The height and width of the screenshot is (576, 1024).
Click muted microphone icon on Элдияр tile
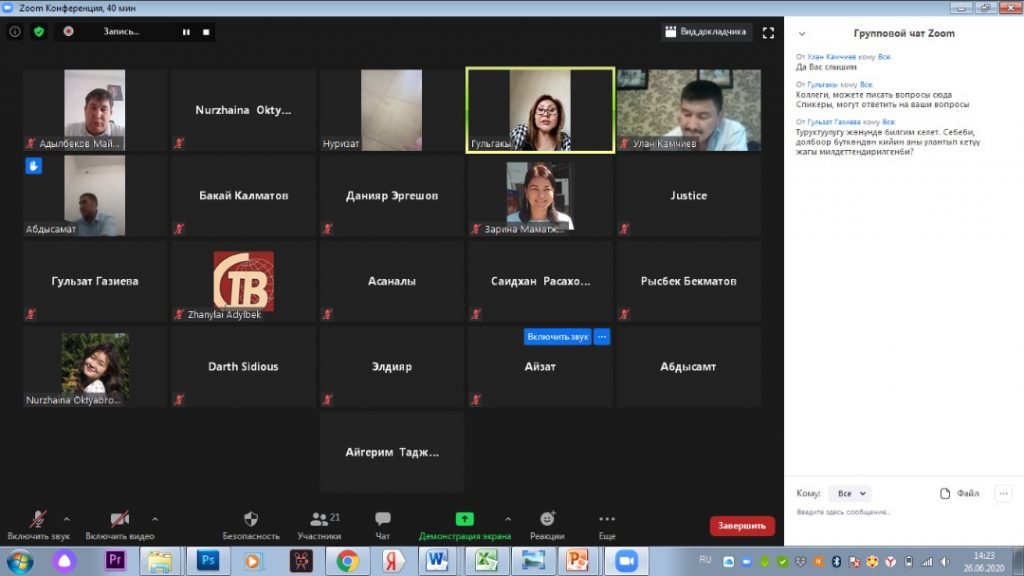pos(327,400)
